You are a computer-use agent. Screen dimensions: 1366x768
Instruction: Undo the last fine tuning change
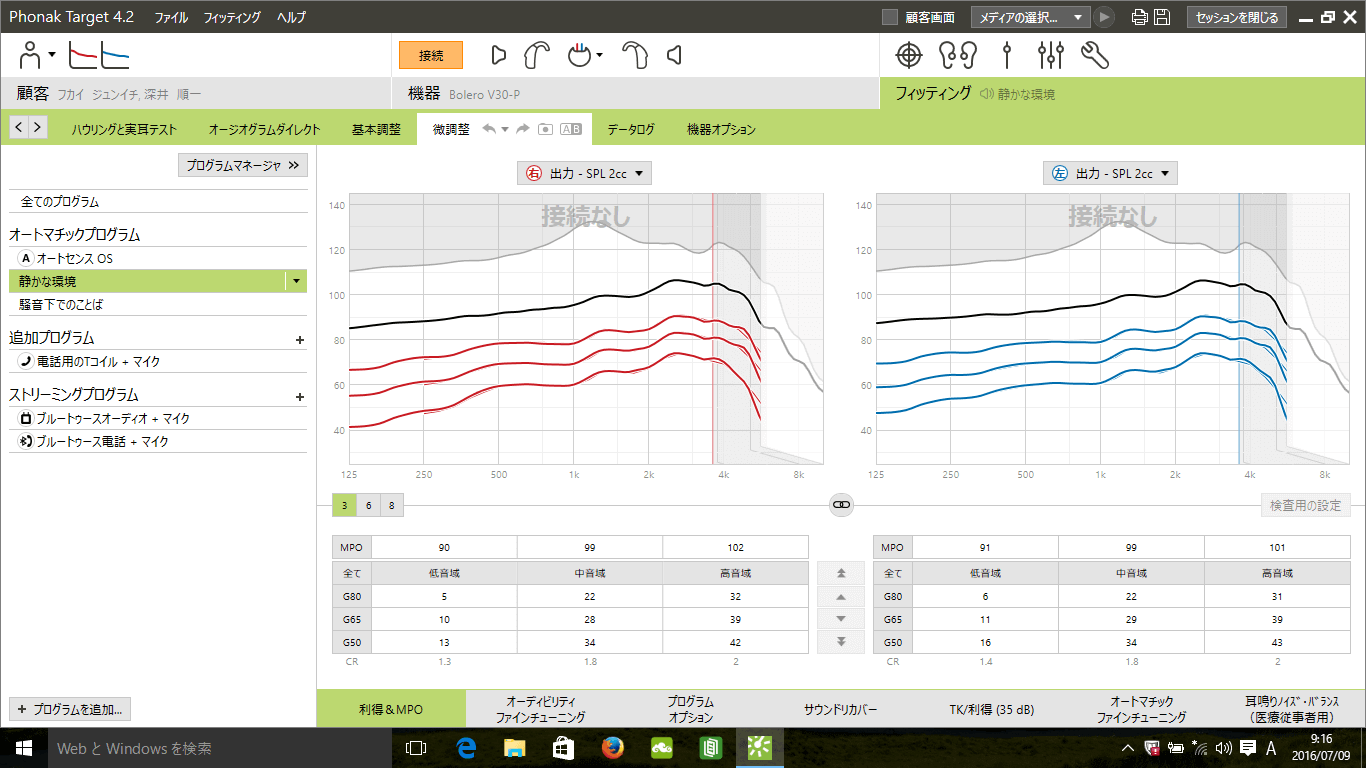click(x=489, y=129)
